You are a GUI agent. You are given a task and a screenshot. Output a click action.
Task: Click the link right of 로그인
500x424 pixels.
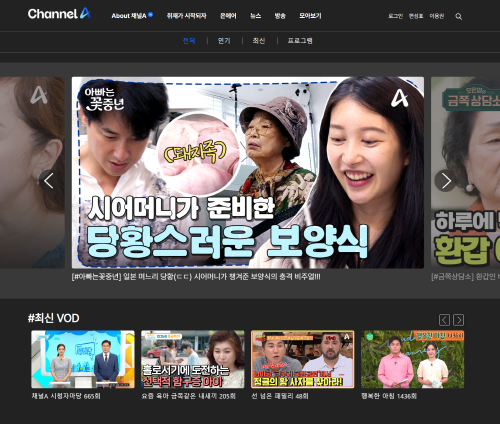(416, 16)
